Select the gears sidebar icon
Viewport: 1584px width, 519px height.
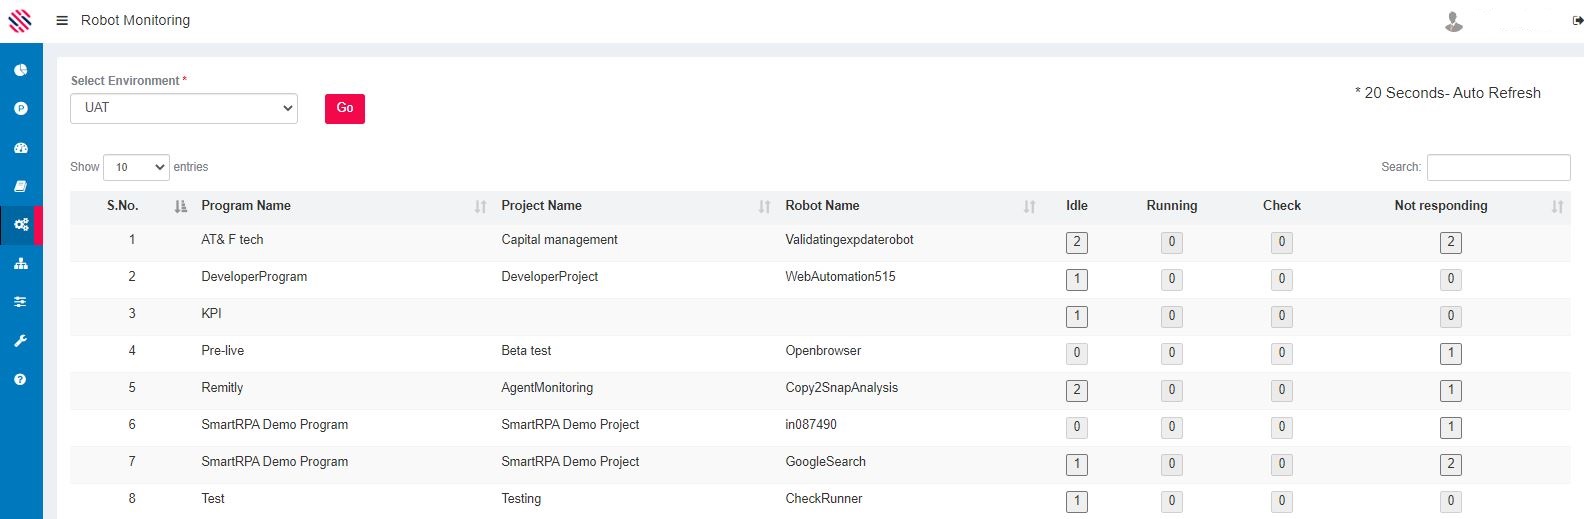21,225
